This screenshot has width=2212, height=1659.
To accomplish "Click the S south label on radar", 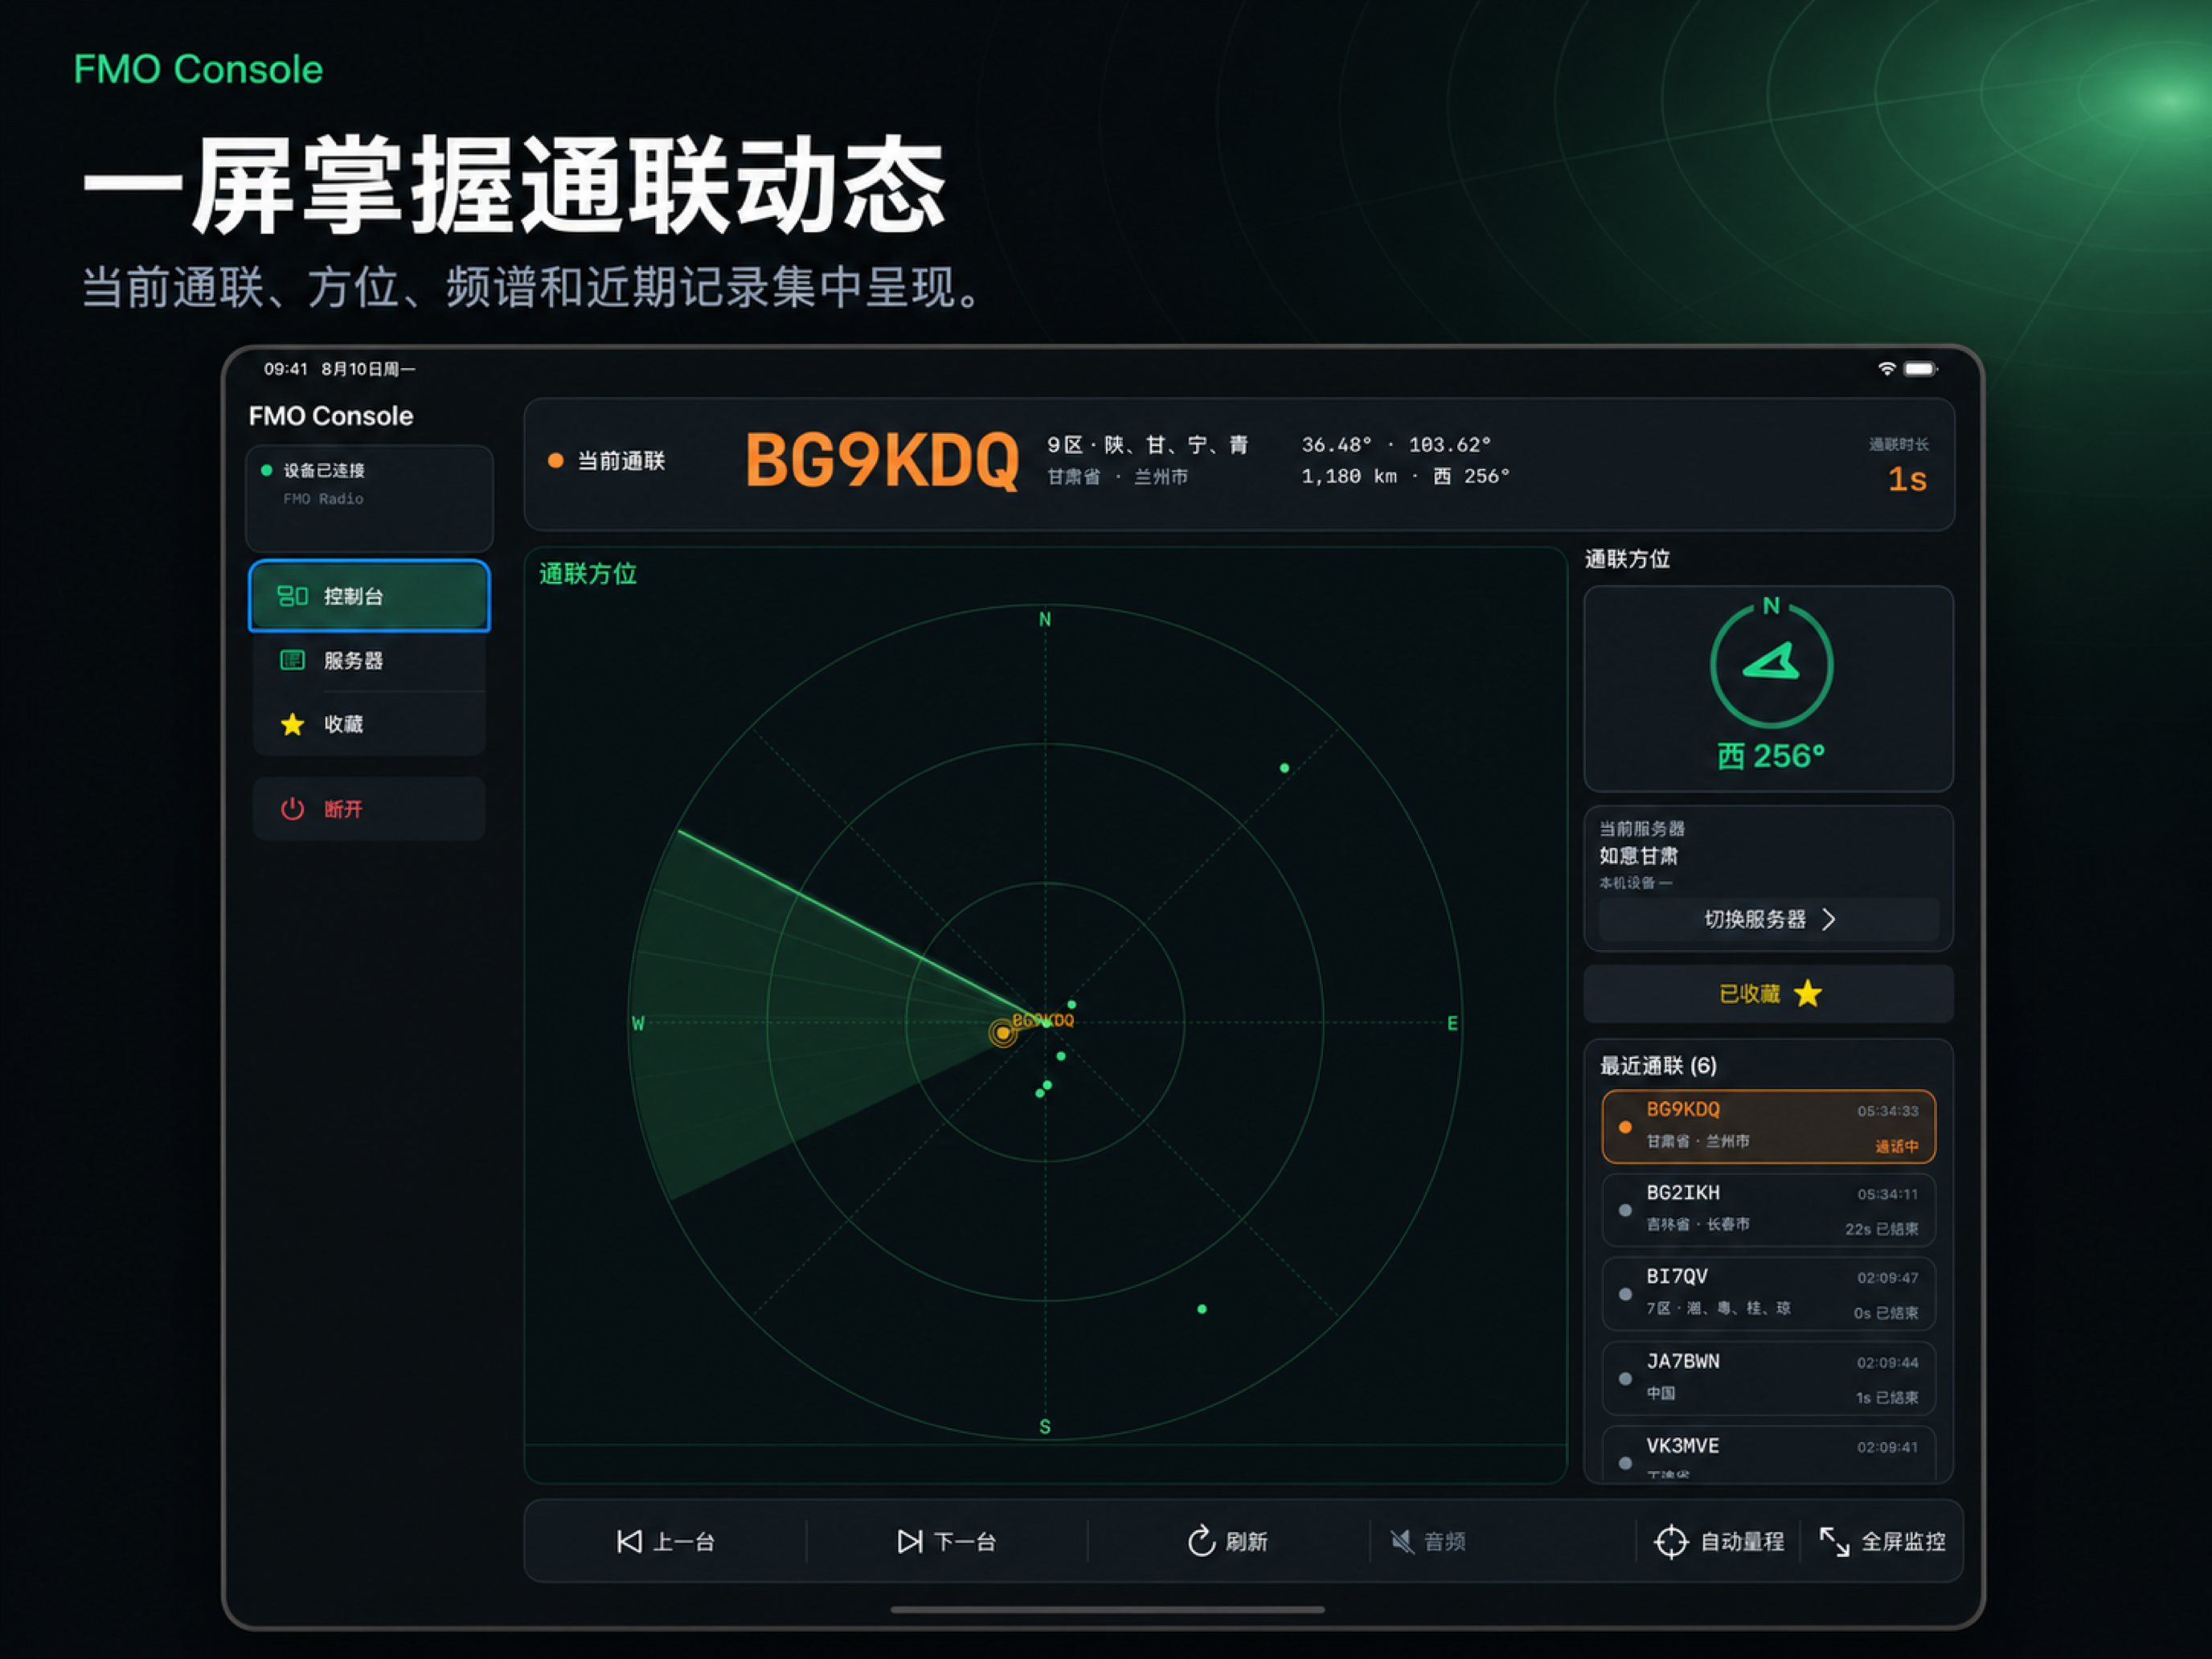I will coord(1045,1426).
